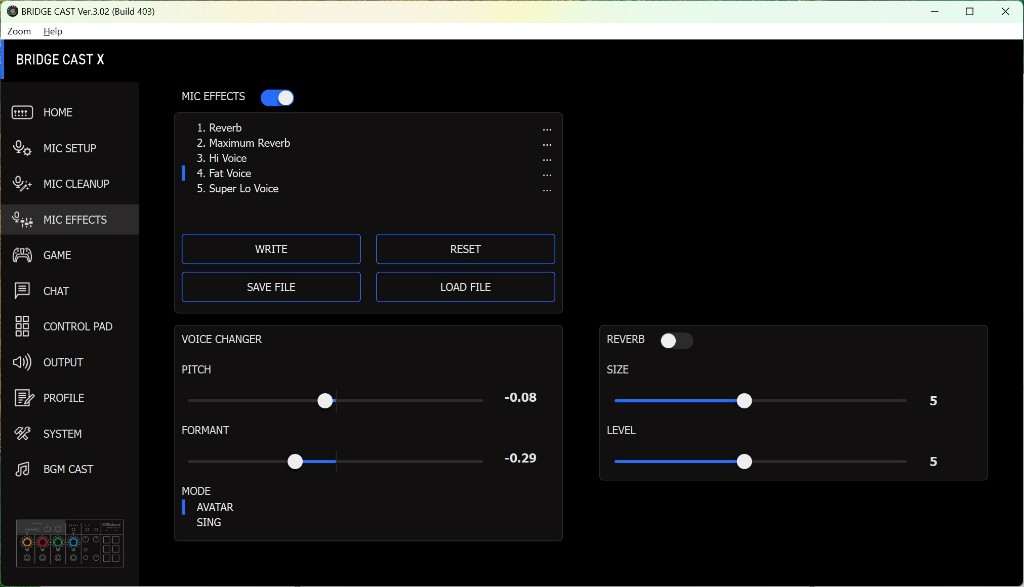The height and width of the screenshot is (587, 1024).
Task: Open the Help menu
Action: pyautogui.click(x=52, y=32)
